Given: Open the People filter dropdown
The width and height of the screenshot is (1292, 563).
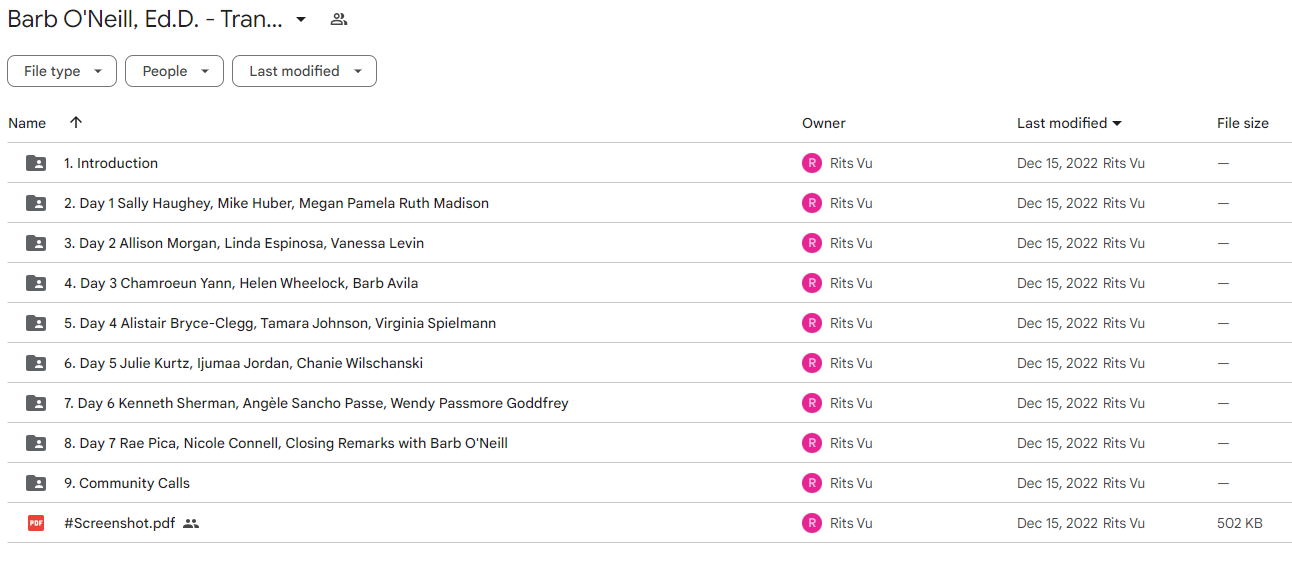Looking at the screenshot, I should click(x=174, y=71).
